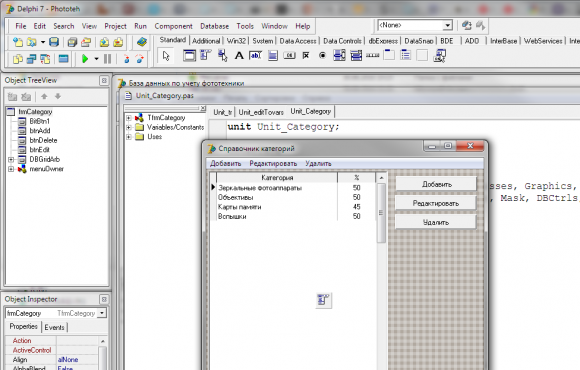Click the Добавить button on form

pos(436,184)
